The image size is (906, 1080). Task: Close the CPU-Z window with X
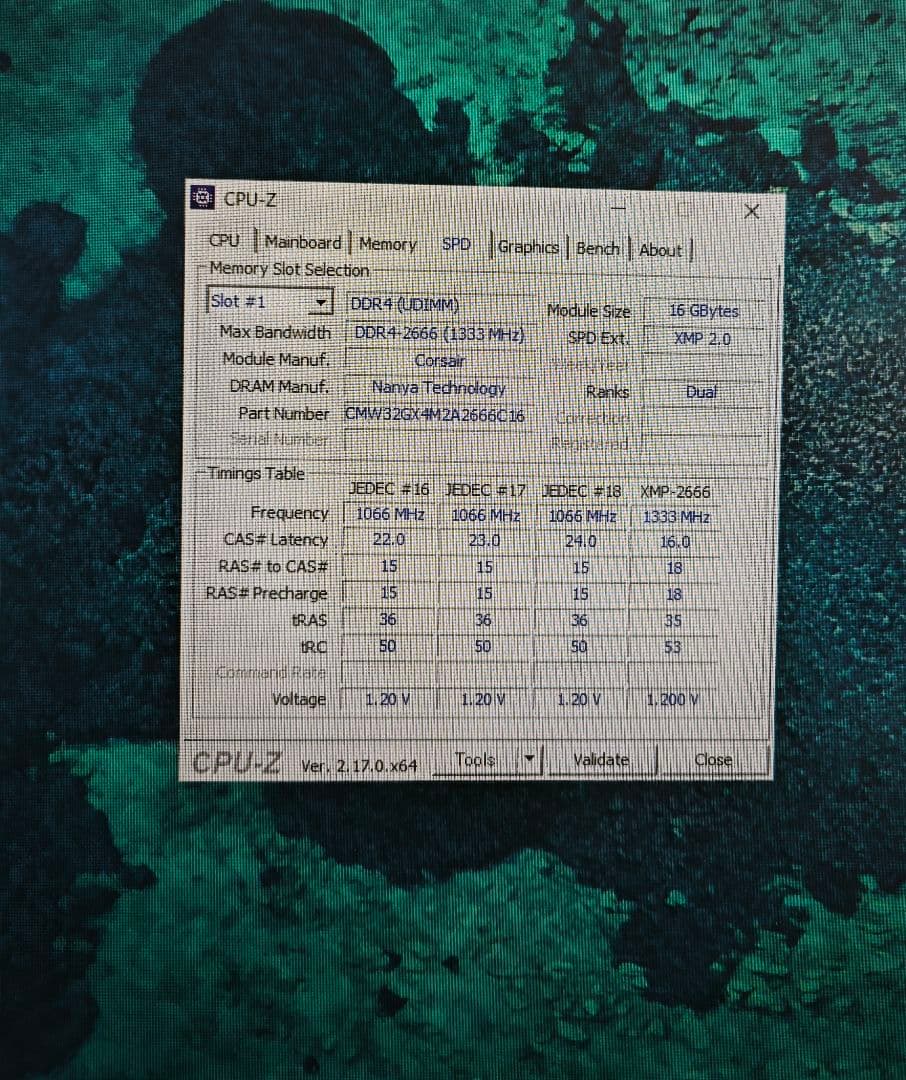pos(752,211)
